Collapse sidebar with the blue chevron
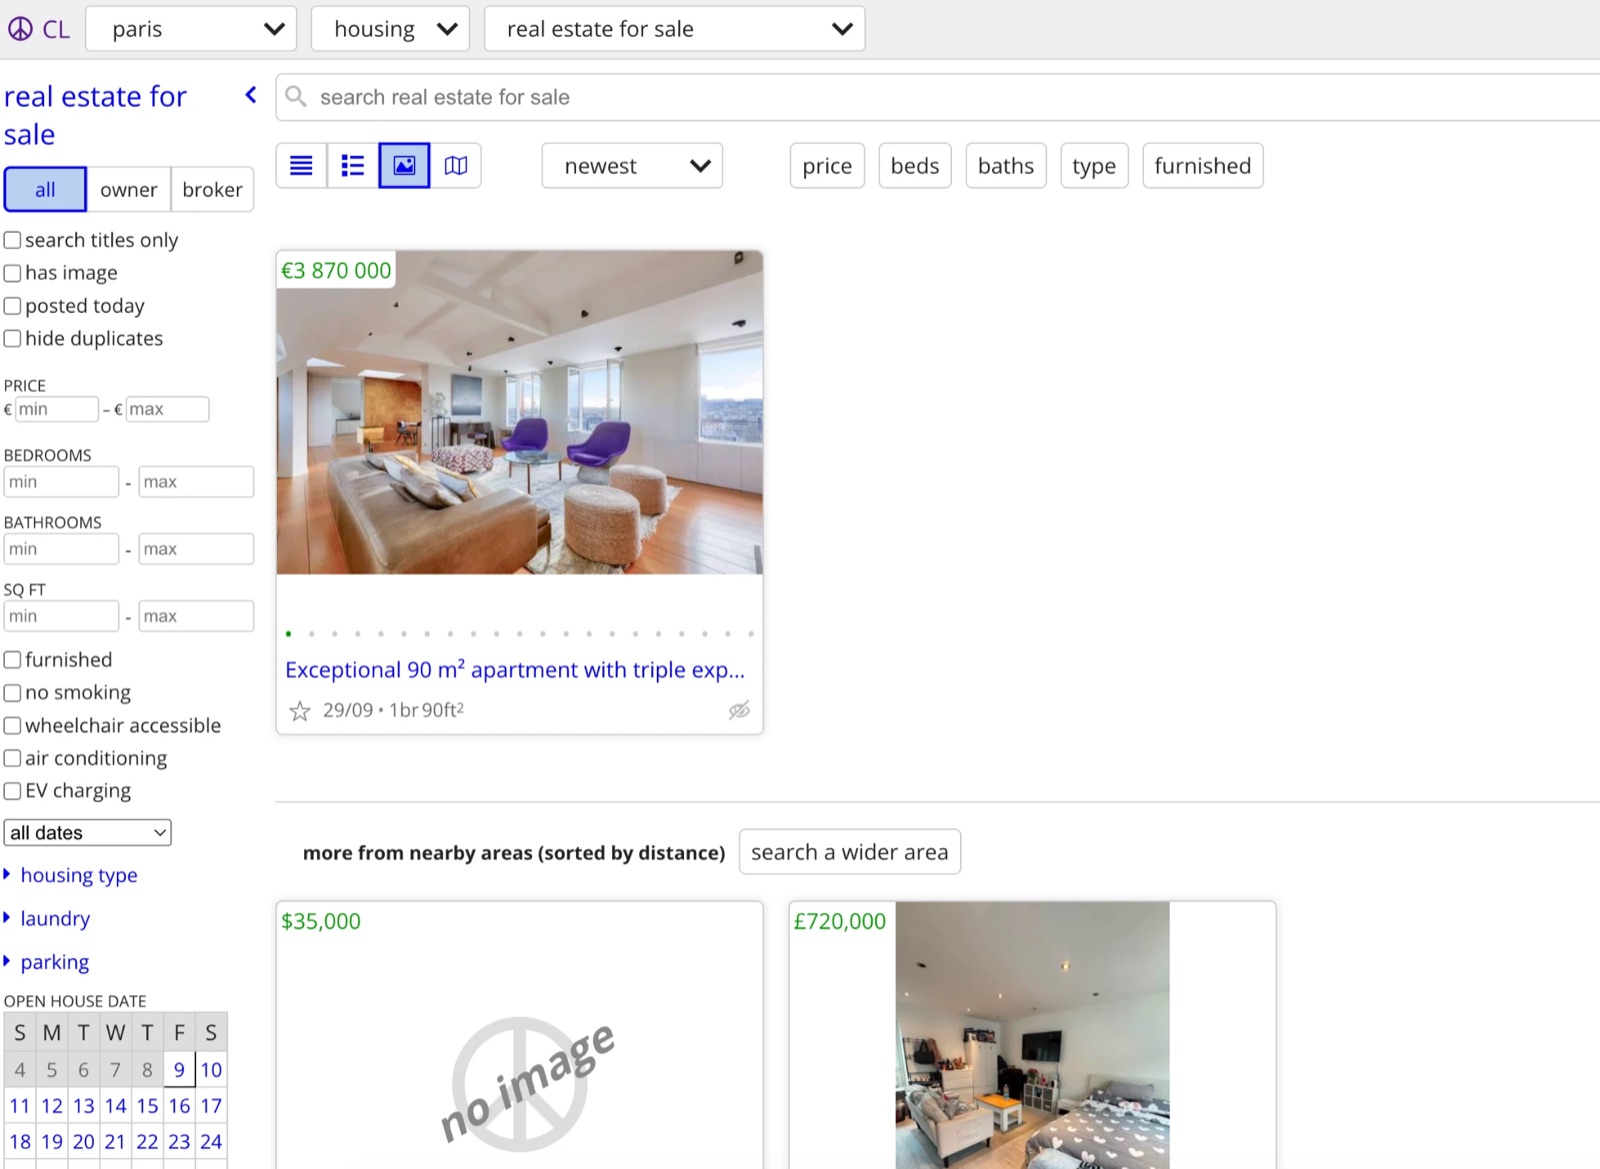1600x1169 pixels. pyautogui.click(x=251, y=95)
